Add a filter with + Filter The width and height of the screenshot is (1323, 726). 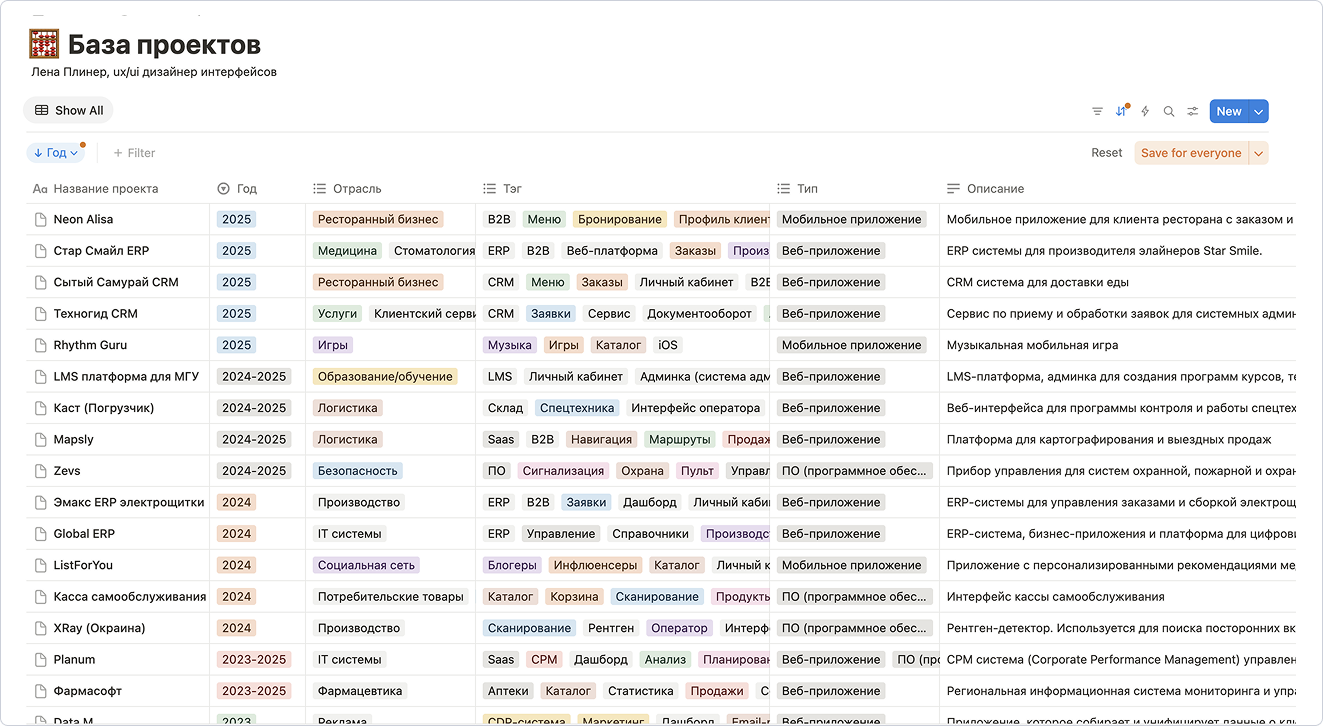[x=133, y=152]
